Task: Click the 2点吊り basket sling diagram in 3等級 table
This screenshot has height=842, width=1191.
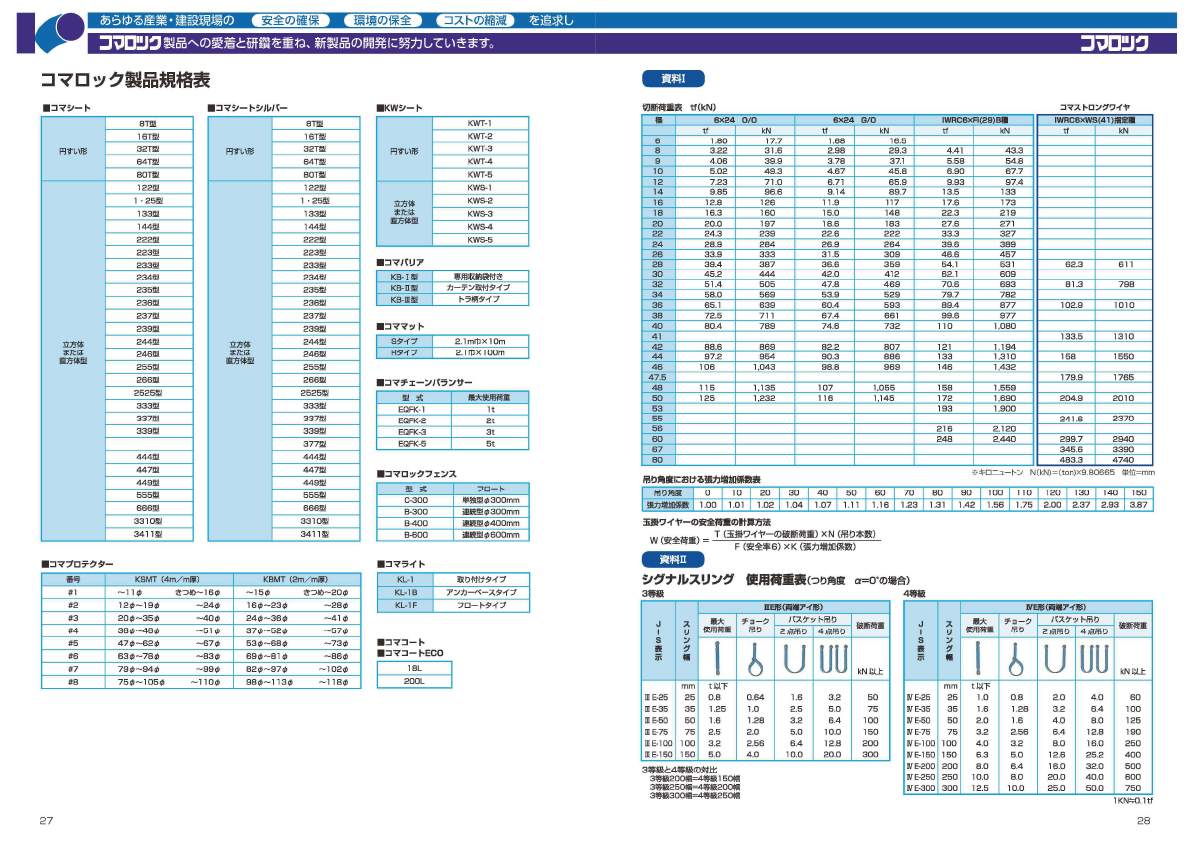Action: click(x=794, y=659)
